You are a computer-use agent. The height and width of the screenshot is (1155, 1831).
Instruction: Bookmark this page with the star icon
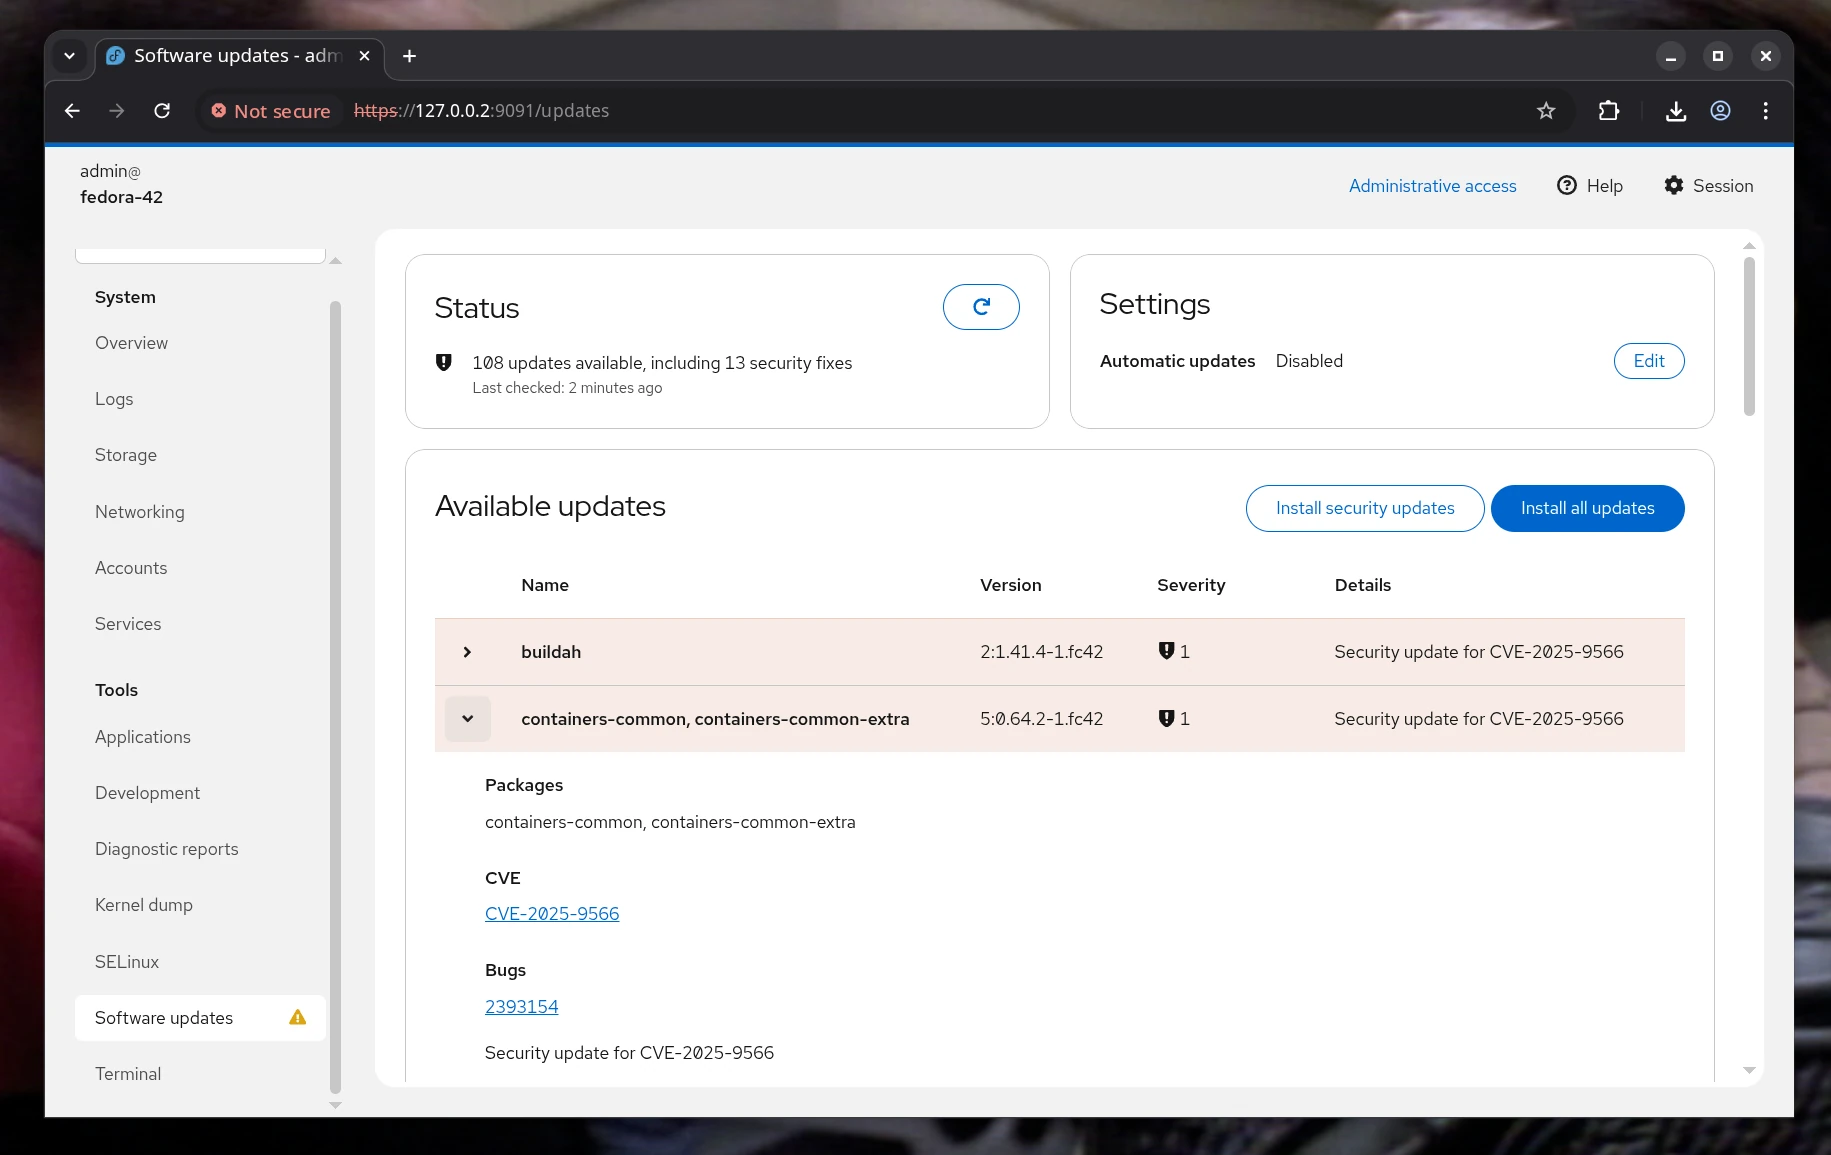(x=1546, y=111)
